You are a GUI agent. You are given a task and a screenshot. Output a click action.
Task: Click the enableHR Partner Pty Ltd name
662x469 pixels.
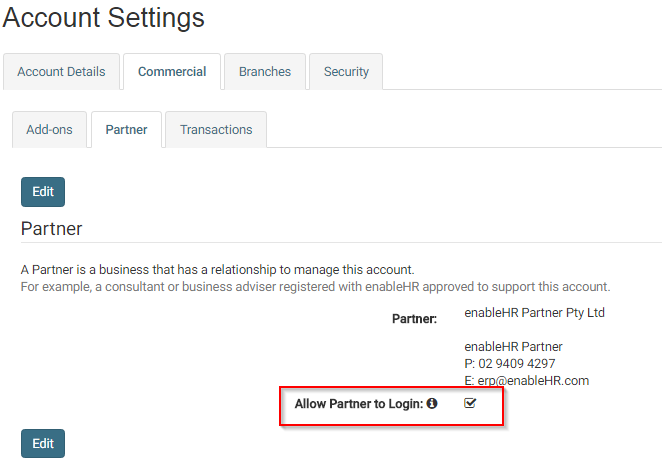(x=534, y=313)
